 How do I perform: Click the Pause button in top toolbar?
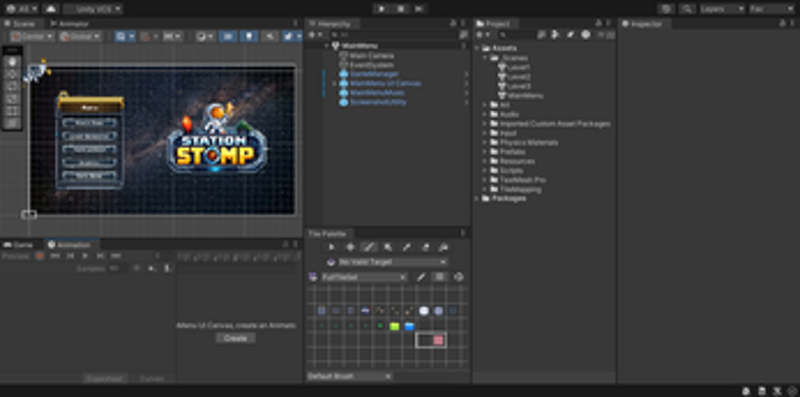tap(401, 9)
